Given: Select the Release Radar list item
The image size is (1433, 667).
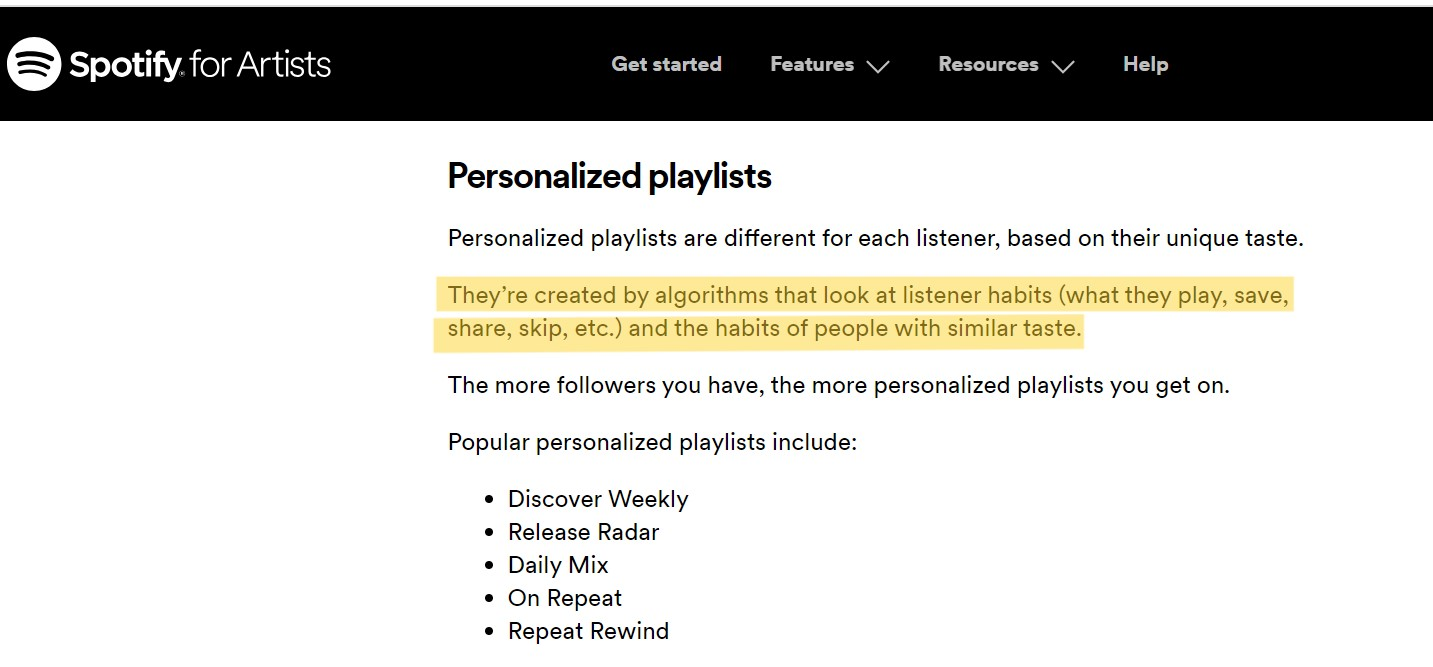Looking at the screenshot, I should point(583,532).
